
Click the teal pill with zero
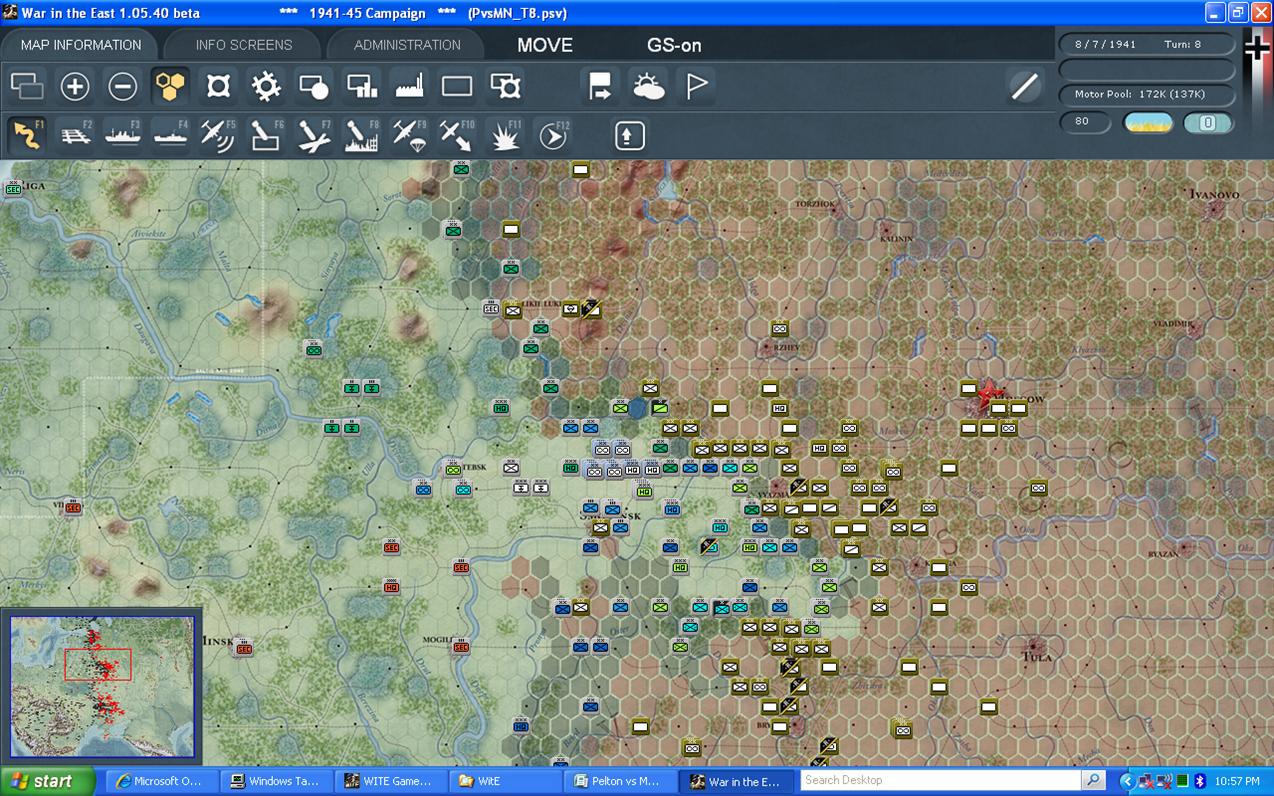[x=1208, y=122]
